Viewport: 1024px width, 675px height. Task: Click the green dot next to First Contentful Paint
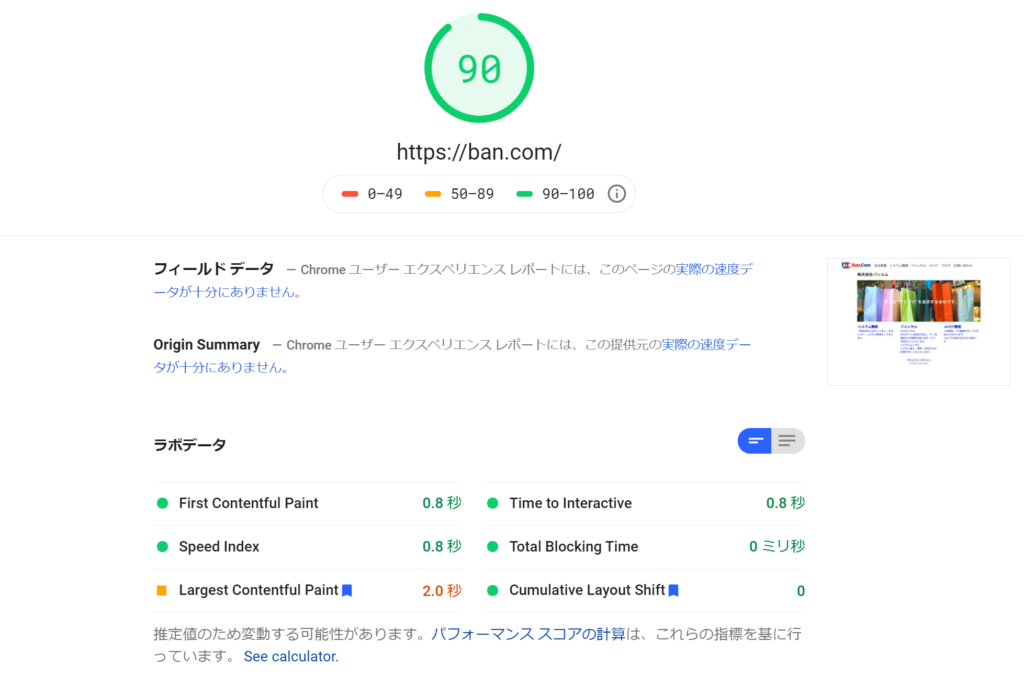pyautogui.click(x=162, y=503)
